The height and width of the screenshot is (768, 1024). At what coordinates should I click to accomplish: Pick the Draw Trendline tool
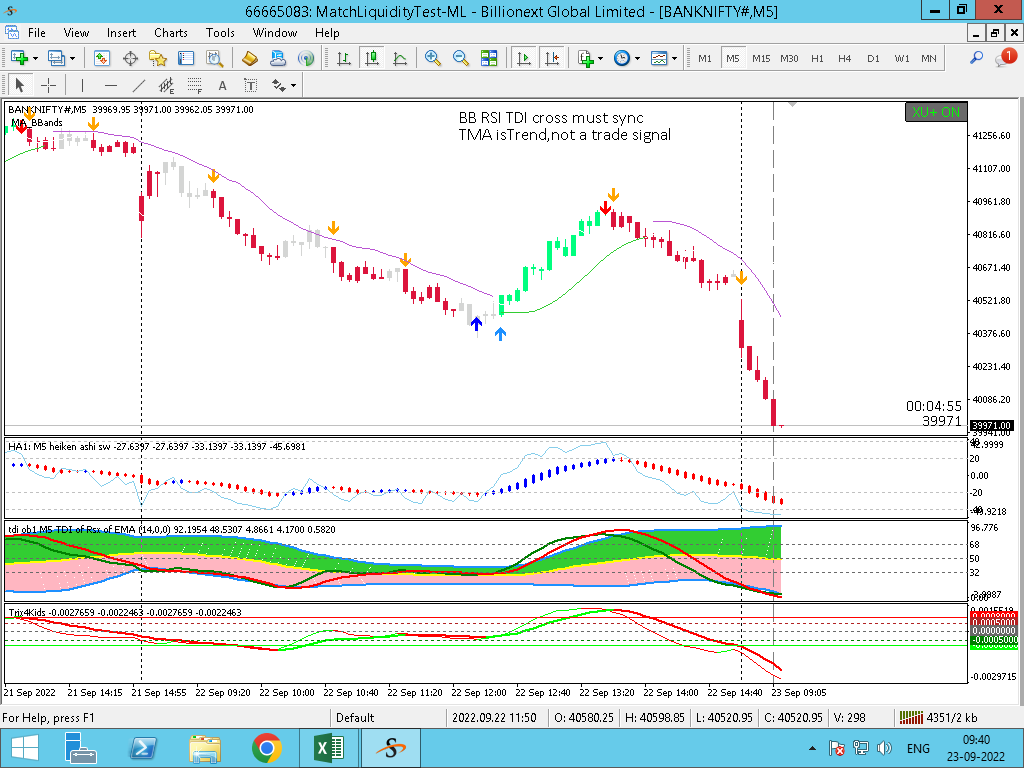coord(138,85)
